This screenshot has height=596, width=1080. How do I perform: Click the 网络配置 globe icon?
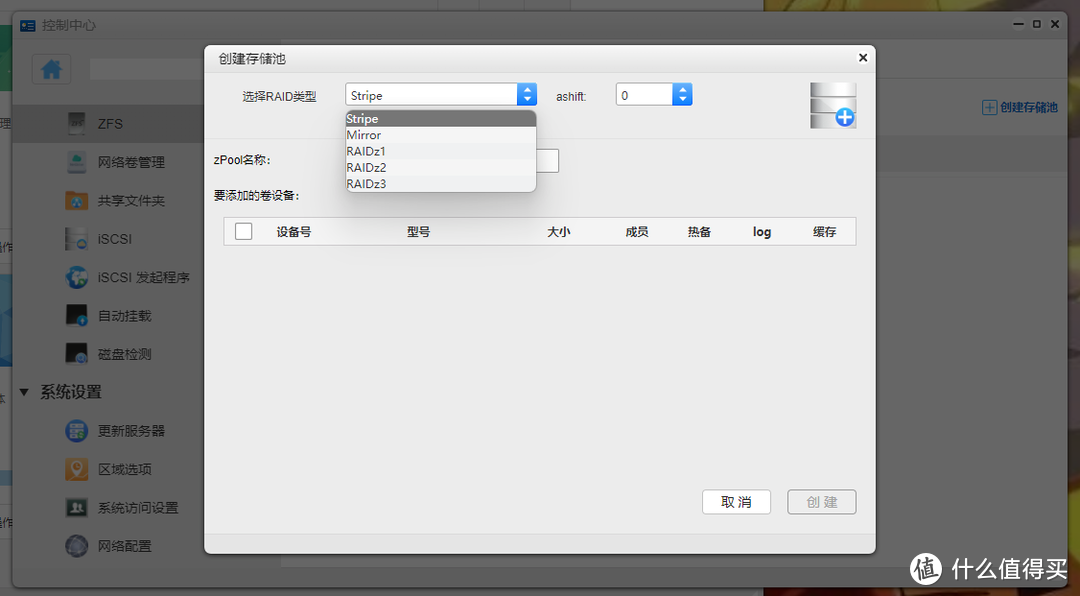tap(76, 546)
